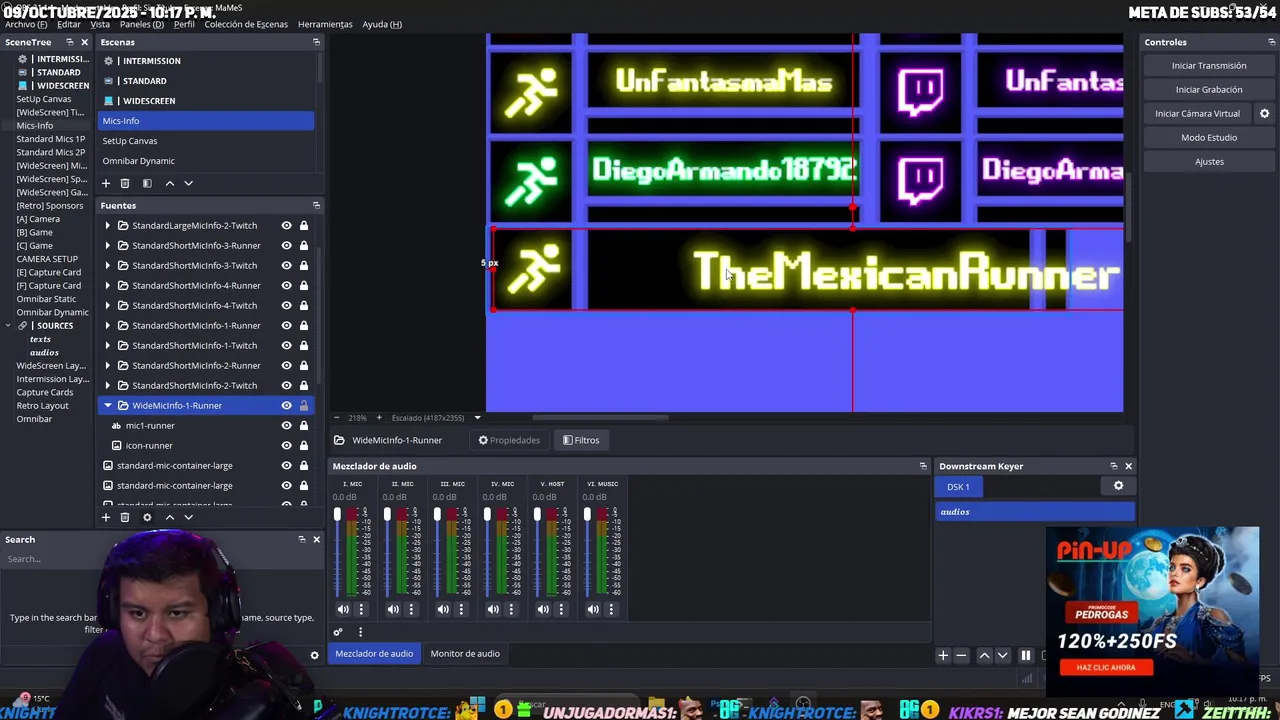Screen dimensions: 1280x720
Task: Collapse the SOURCES folder in SceneTree
Action: coord(9,325)
